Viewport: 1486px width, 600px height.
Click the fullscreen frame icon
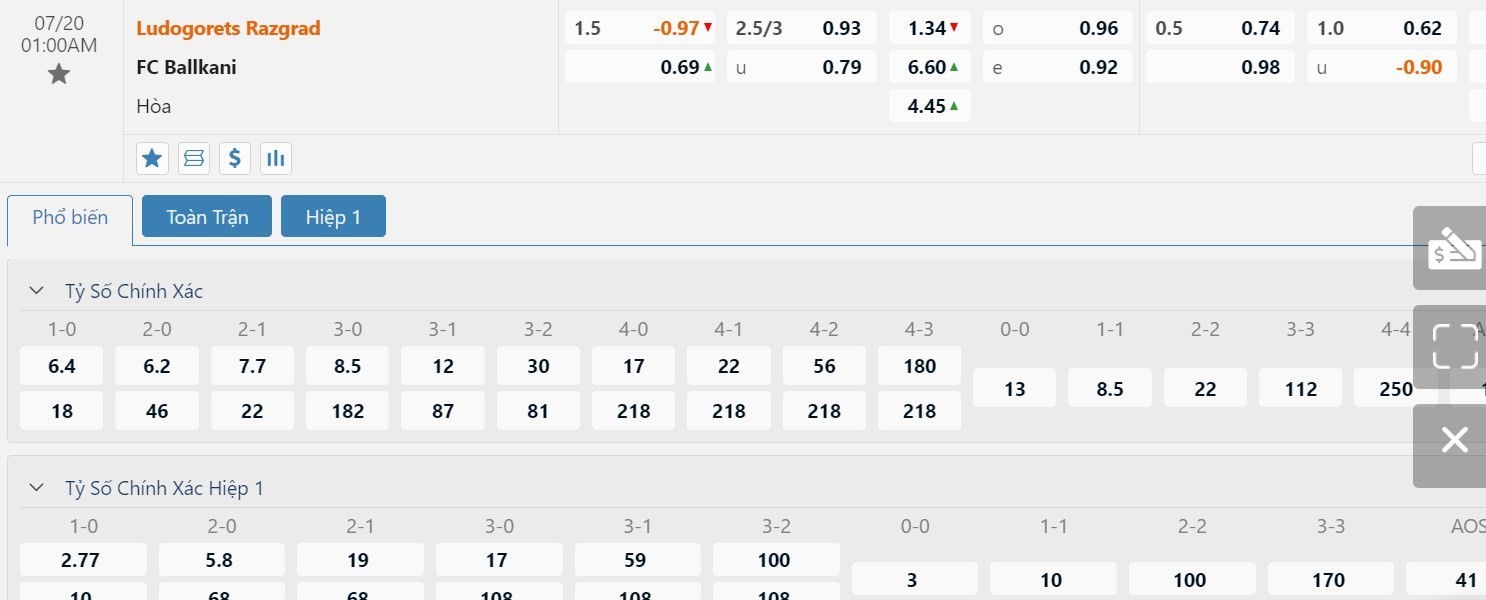point(1454,346)
